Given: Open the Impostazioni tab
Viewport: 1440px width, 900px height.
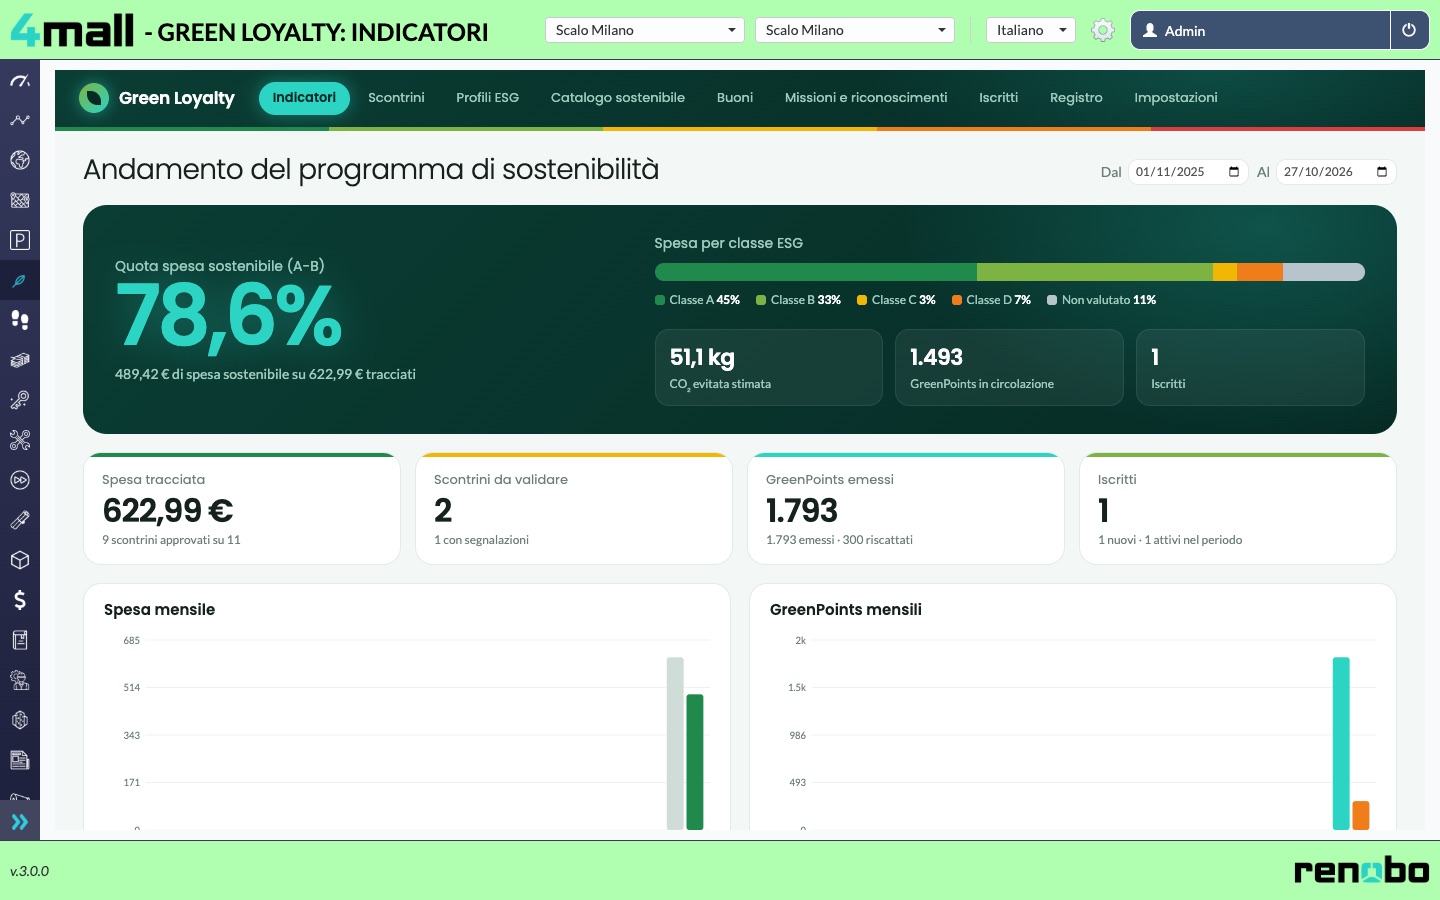Looking at the screenshot, I should [1176, 98].
